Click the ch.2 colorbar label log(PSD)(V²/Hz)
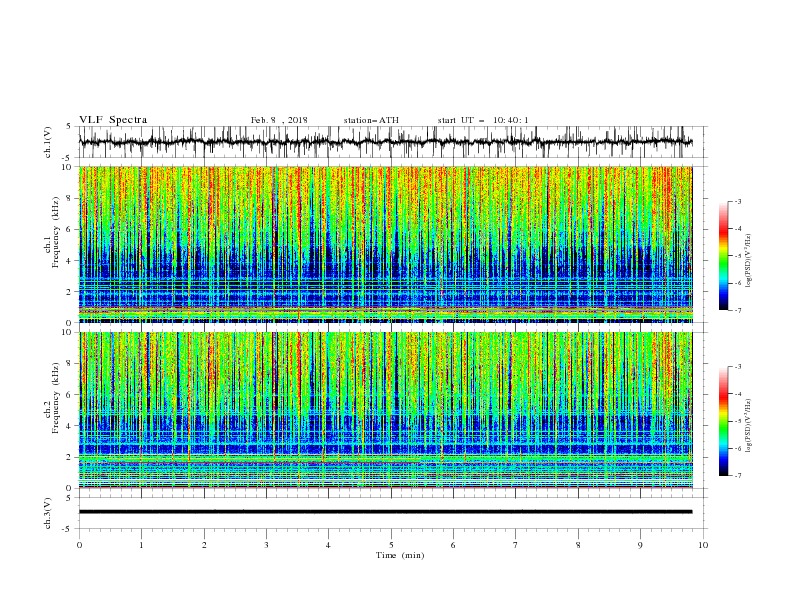792x612 pixels. pos(748,426)
